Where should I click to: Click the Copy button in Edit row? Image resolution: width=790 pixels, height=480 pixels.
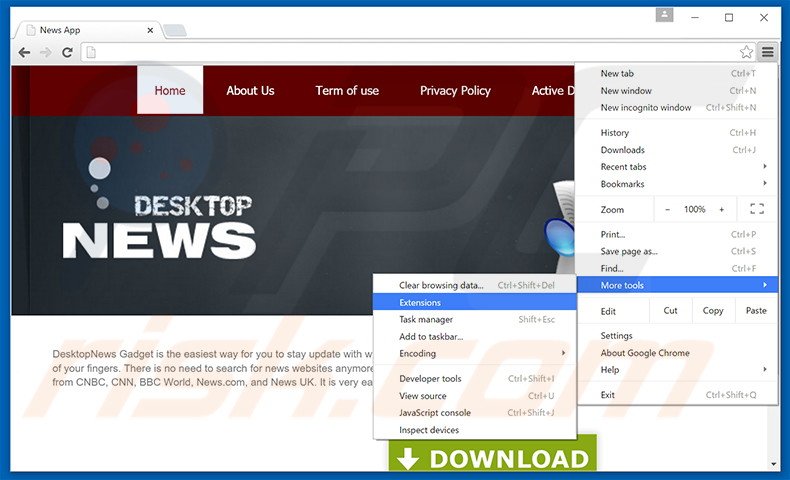(x=713, y=311)
